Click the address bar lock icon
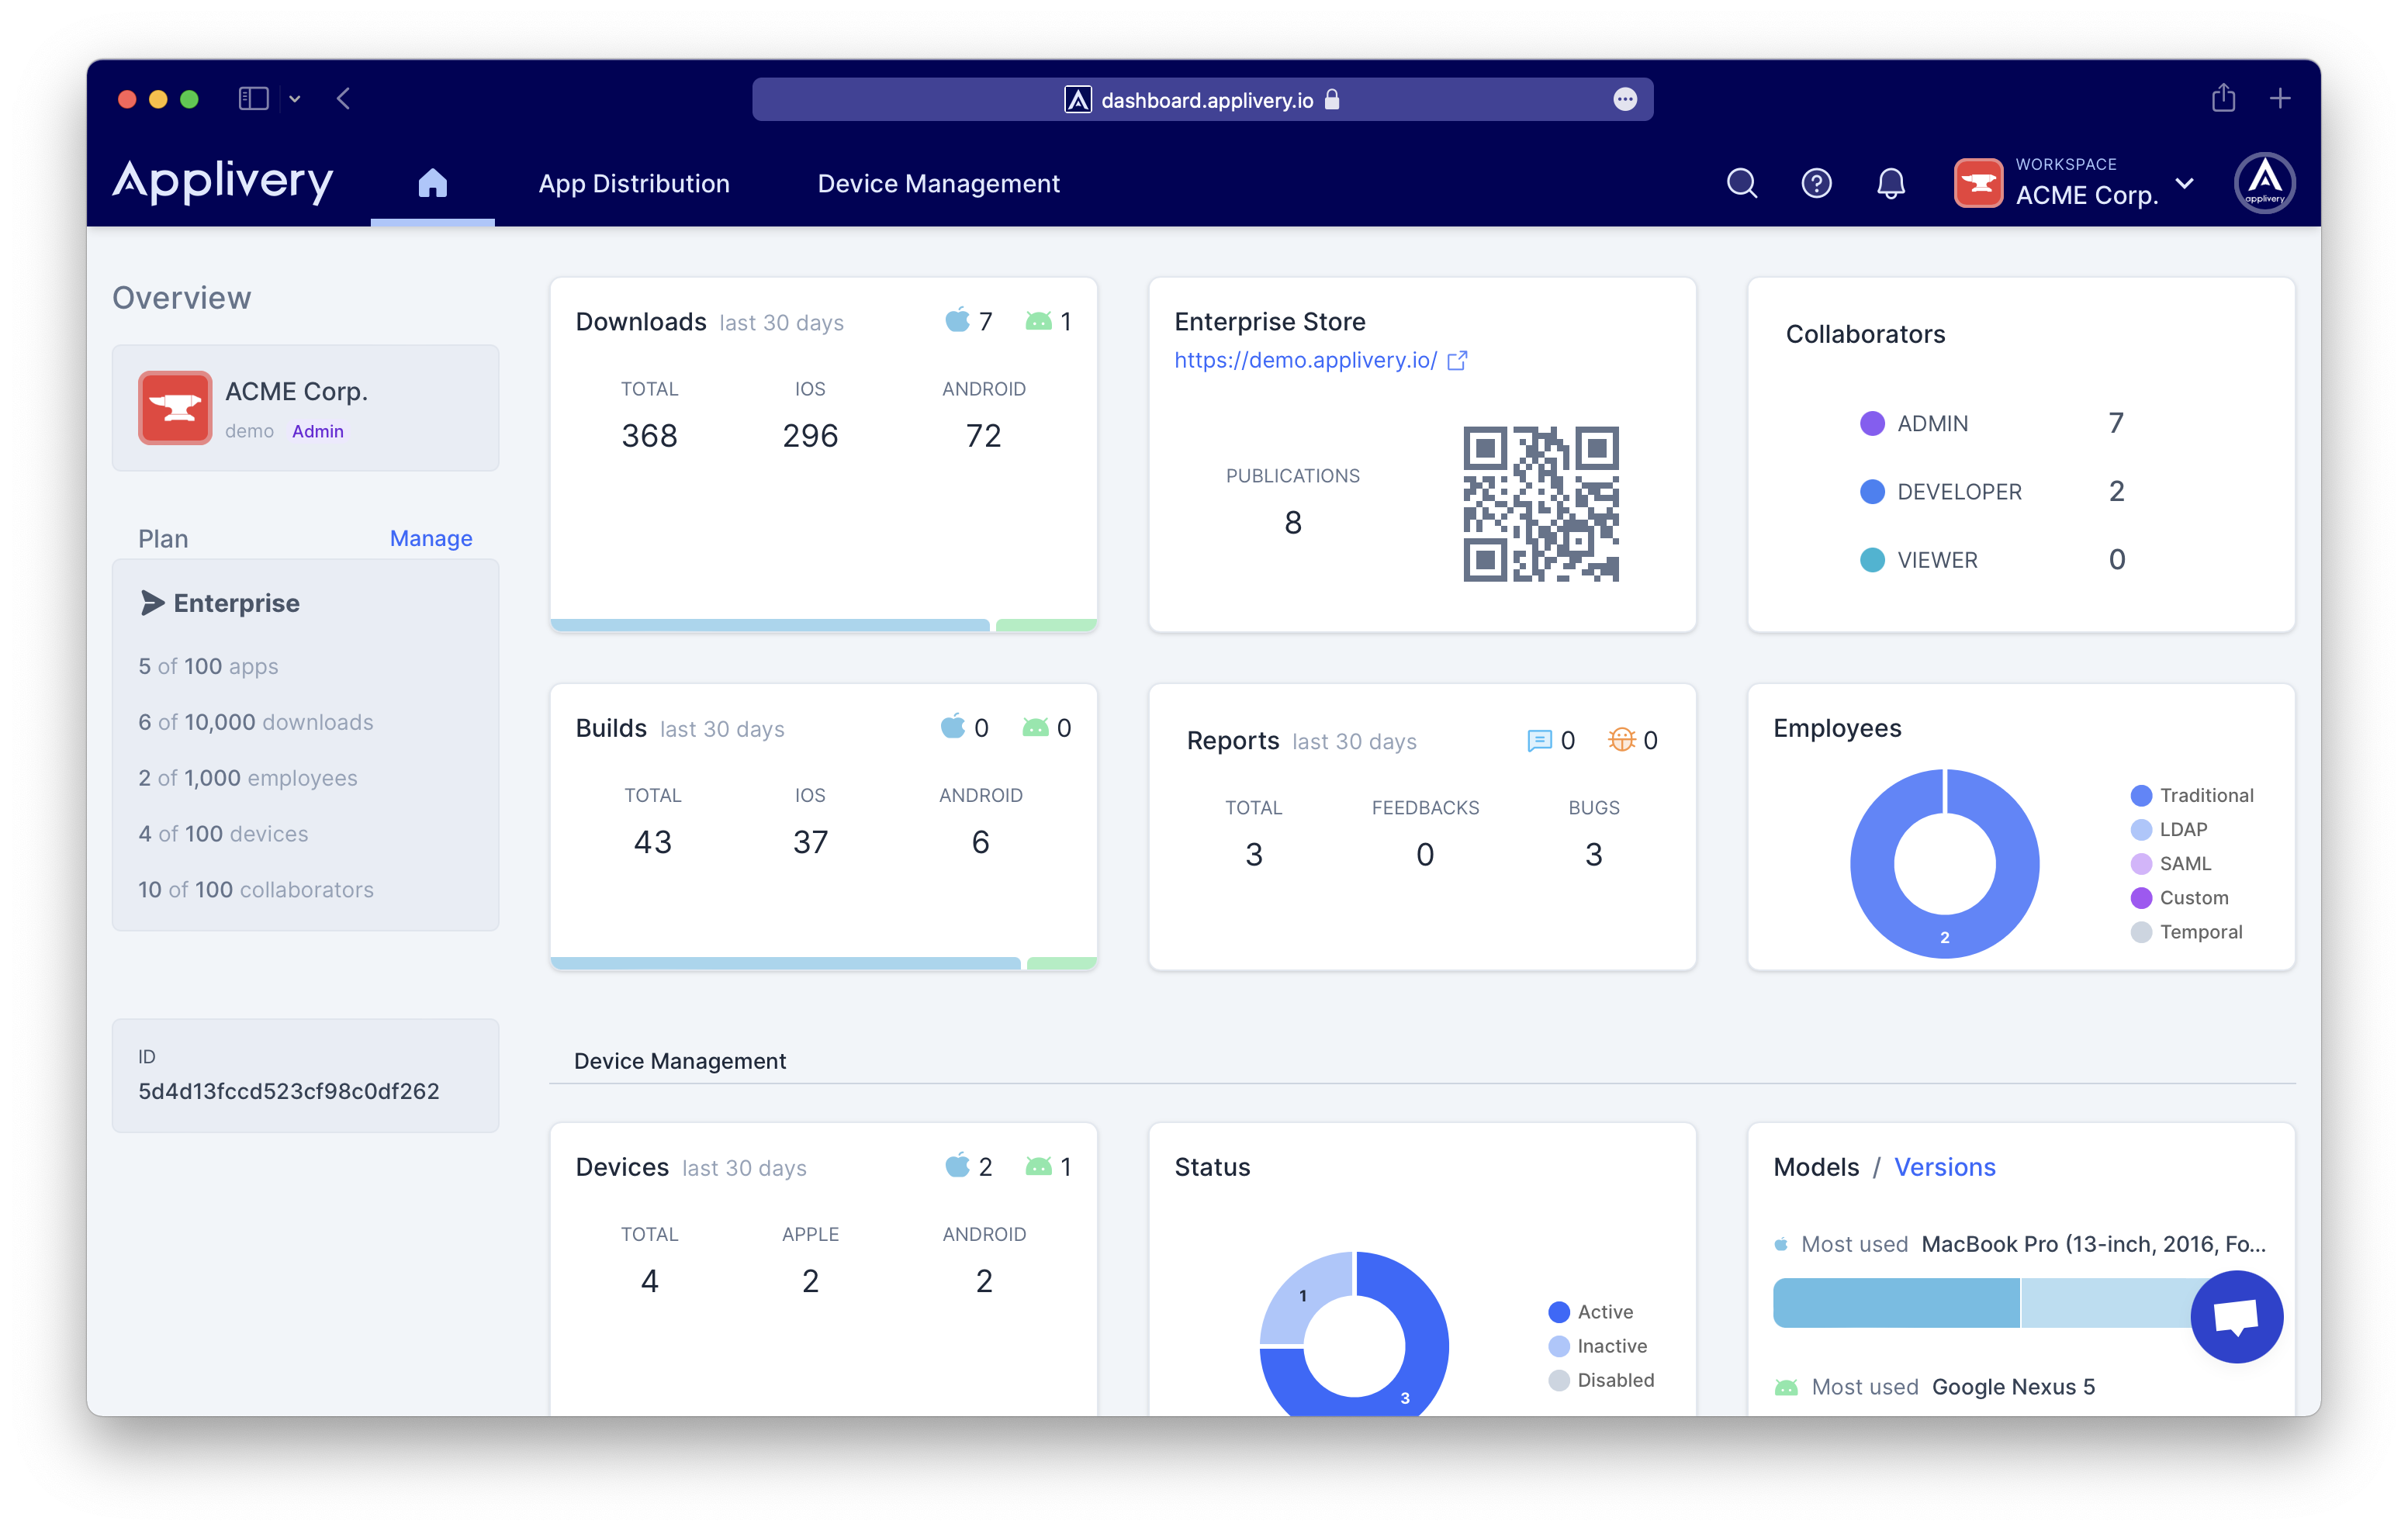Image resolution: width=2408 pixels, height=1531 pixels. [x=1332, y=99]
